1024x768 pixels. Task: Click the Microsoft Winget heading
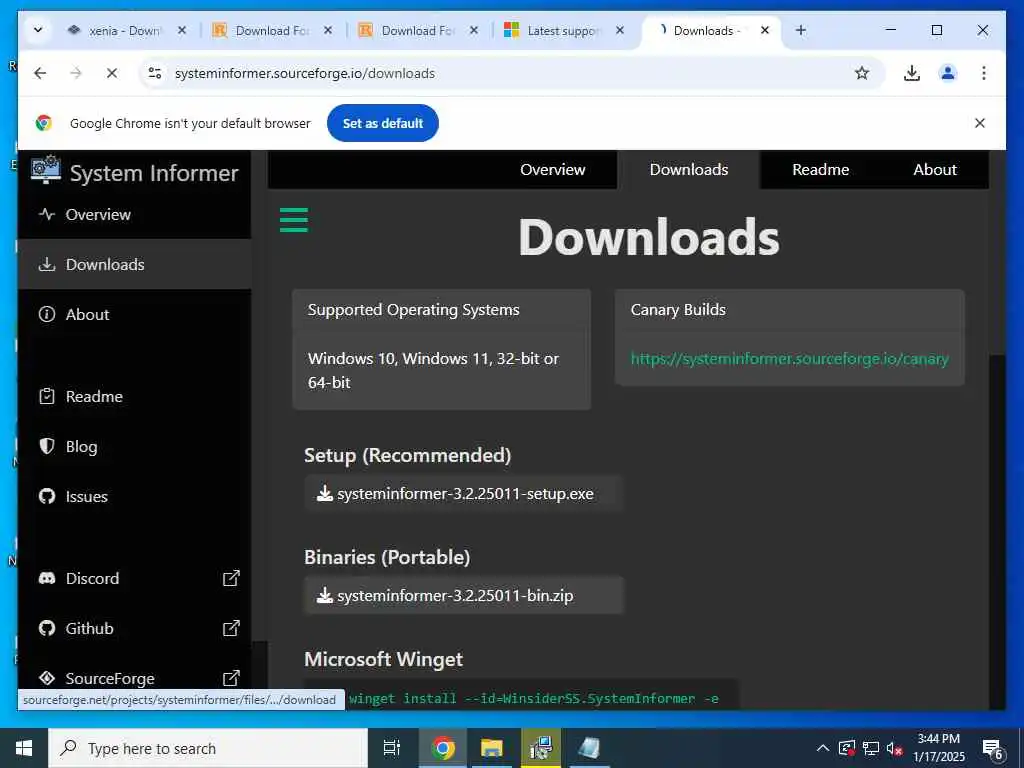(383, 659)
